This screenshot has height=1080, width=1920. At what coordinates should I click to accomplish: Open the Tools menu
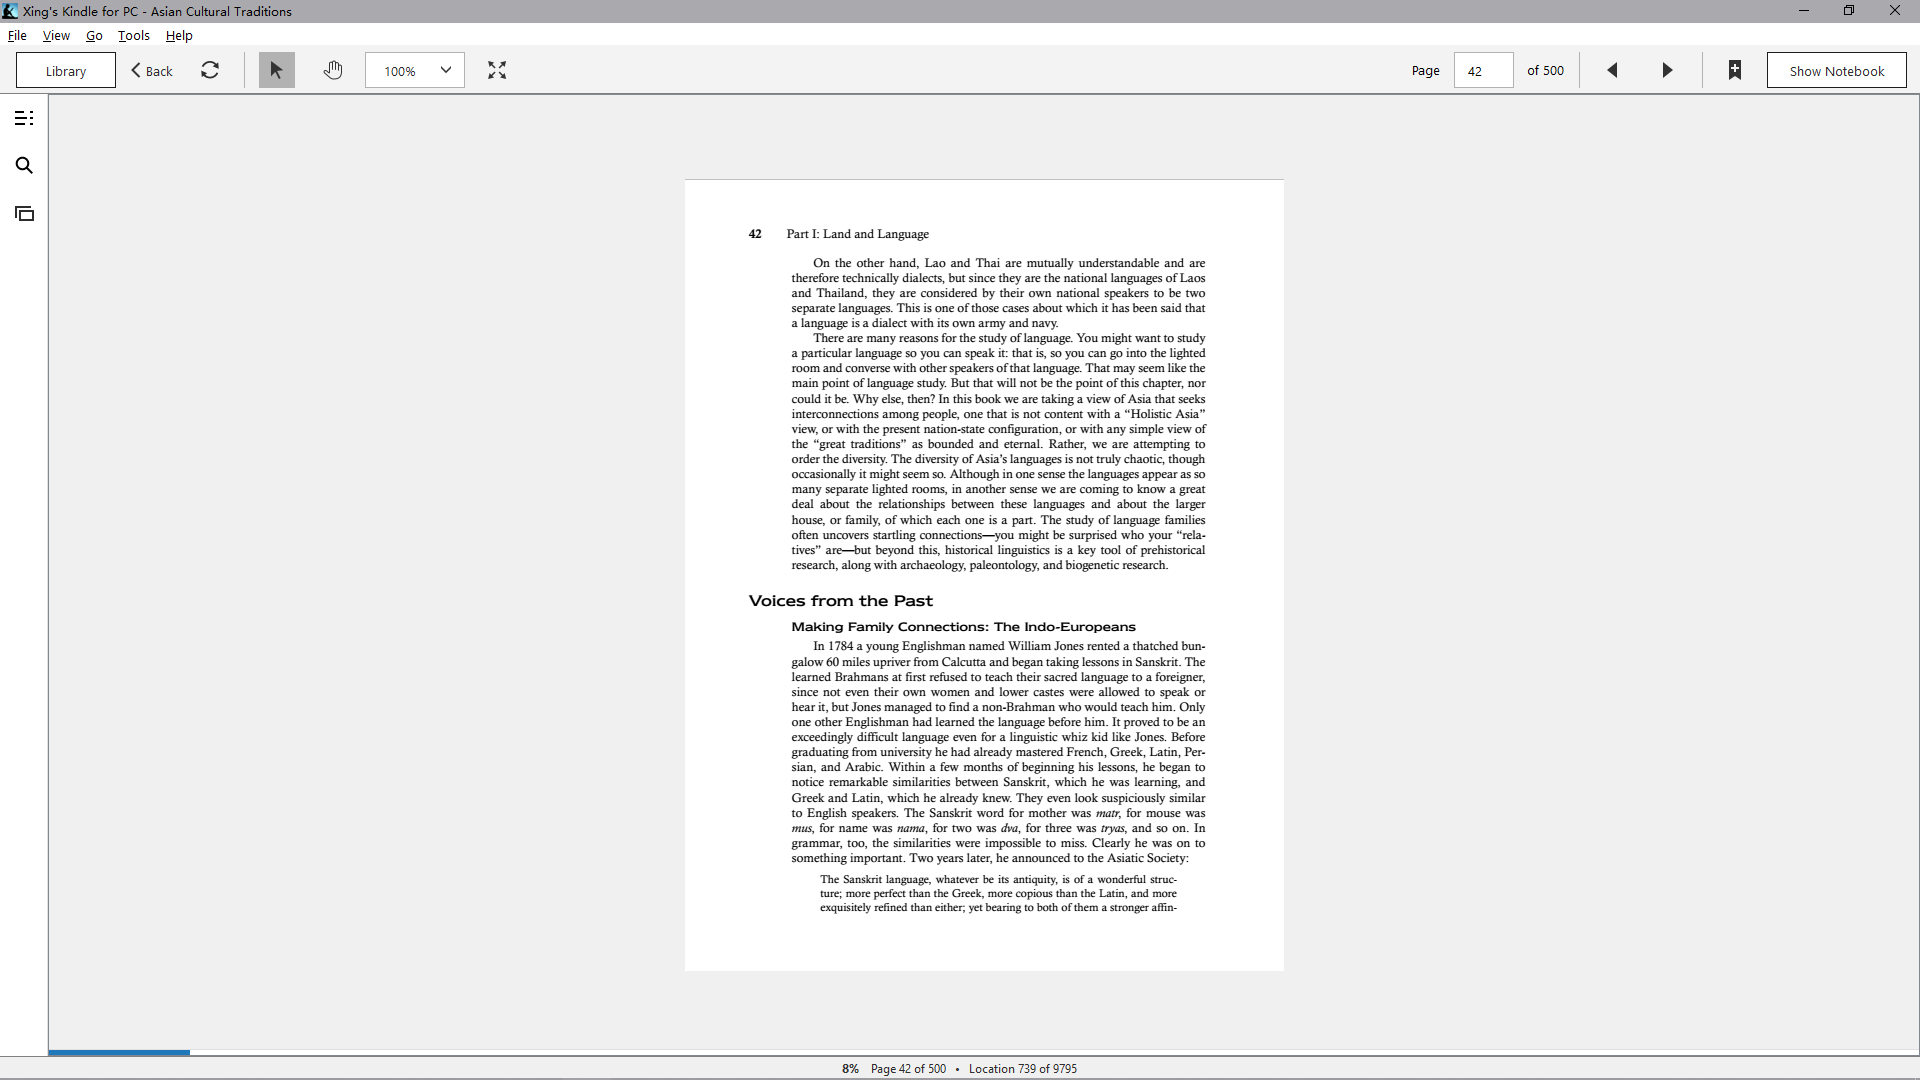pos(134,35)
